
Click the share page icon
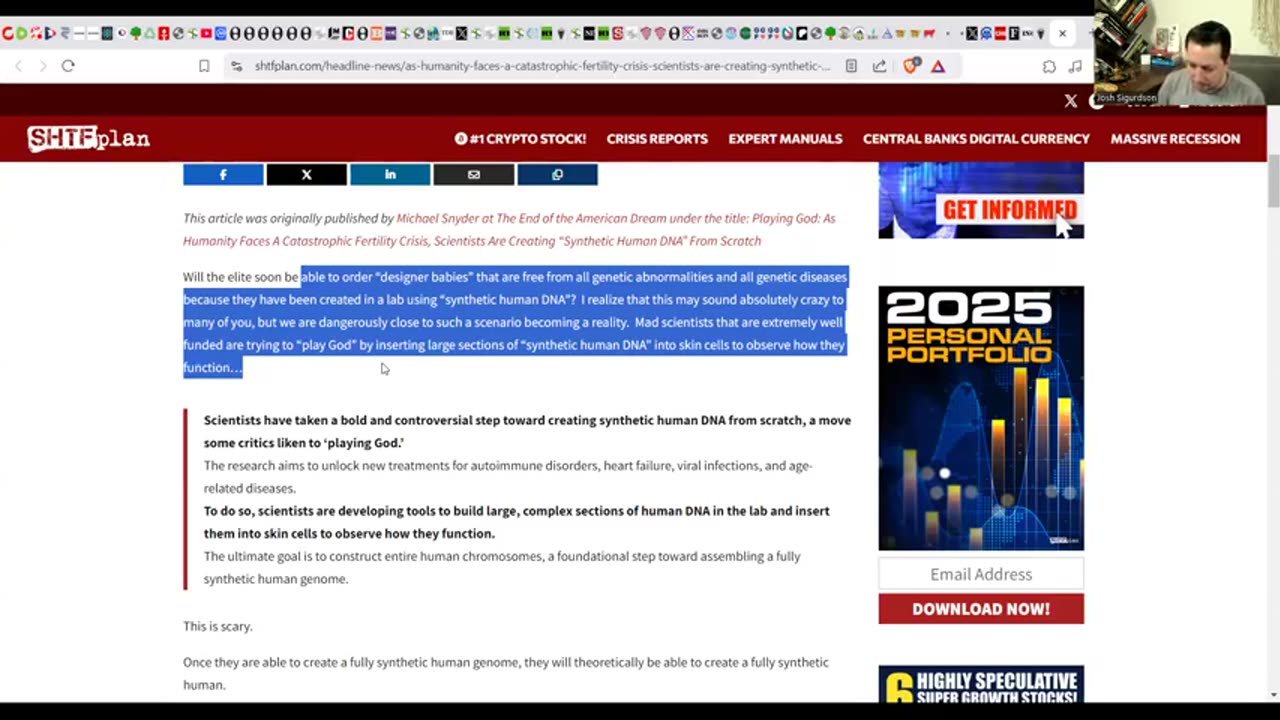tap(879, 66)
